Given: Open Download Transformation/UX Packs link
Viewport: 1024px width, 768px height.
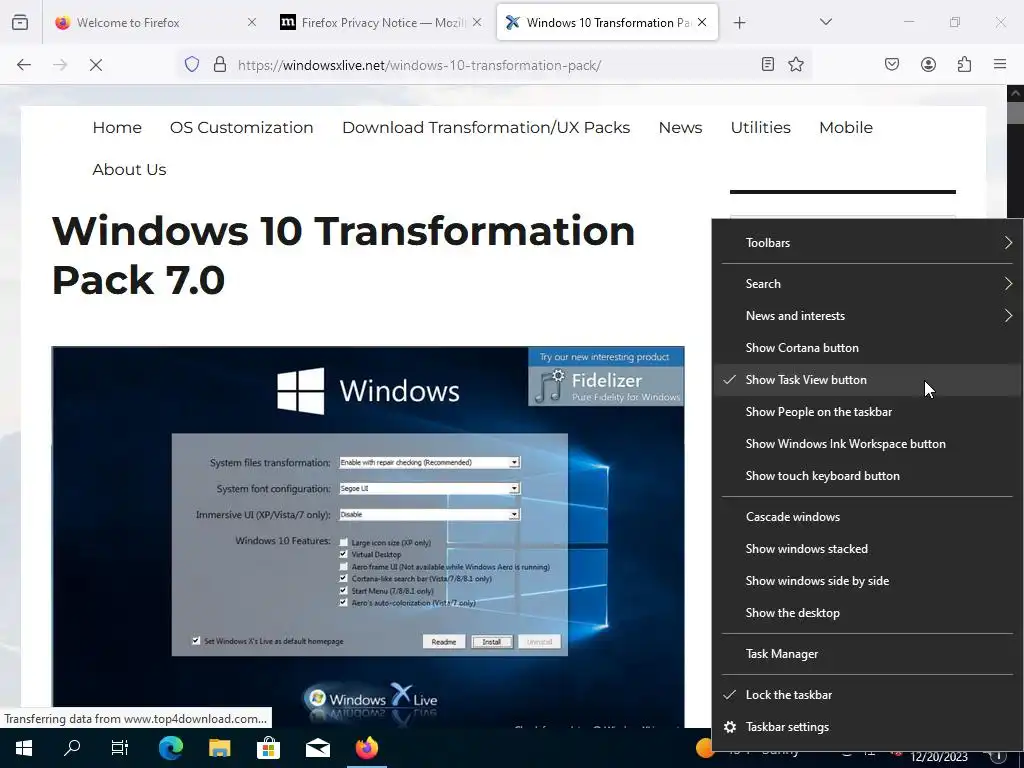Looking at the screenshot, I should point(486,127).
